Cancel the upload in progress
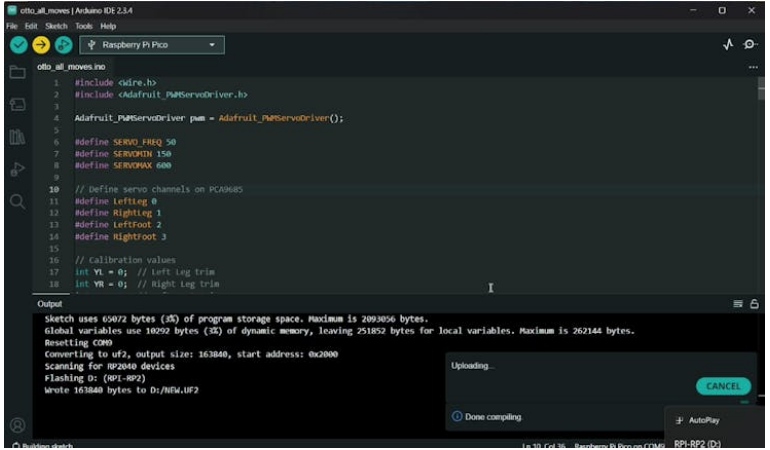 722,386
